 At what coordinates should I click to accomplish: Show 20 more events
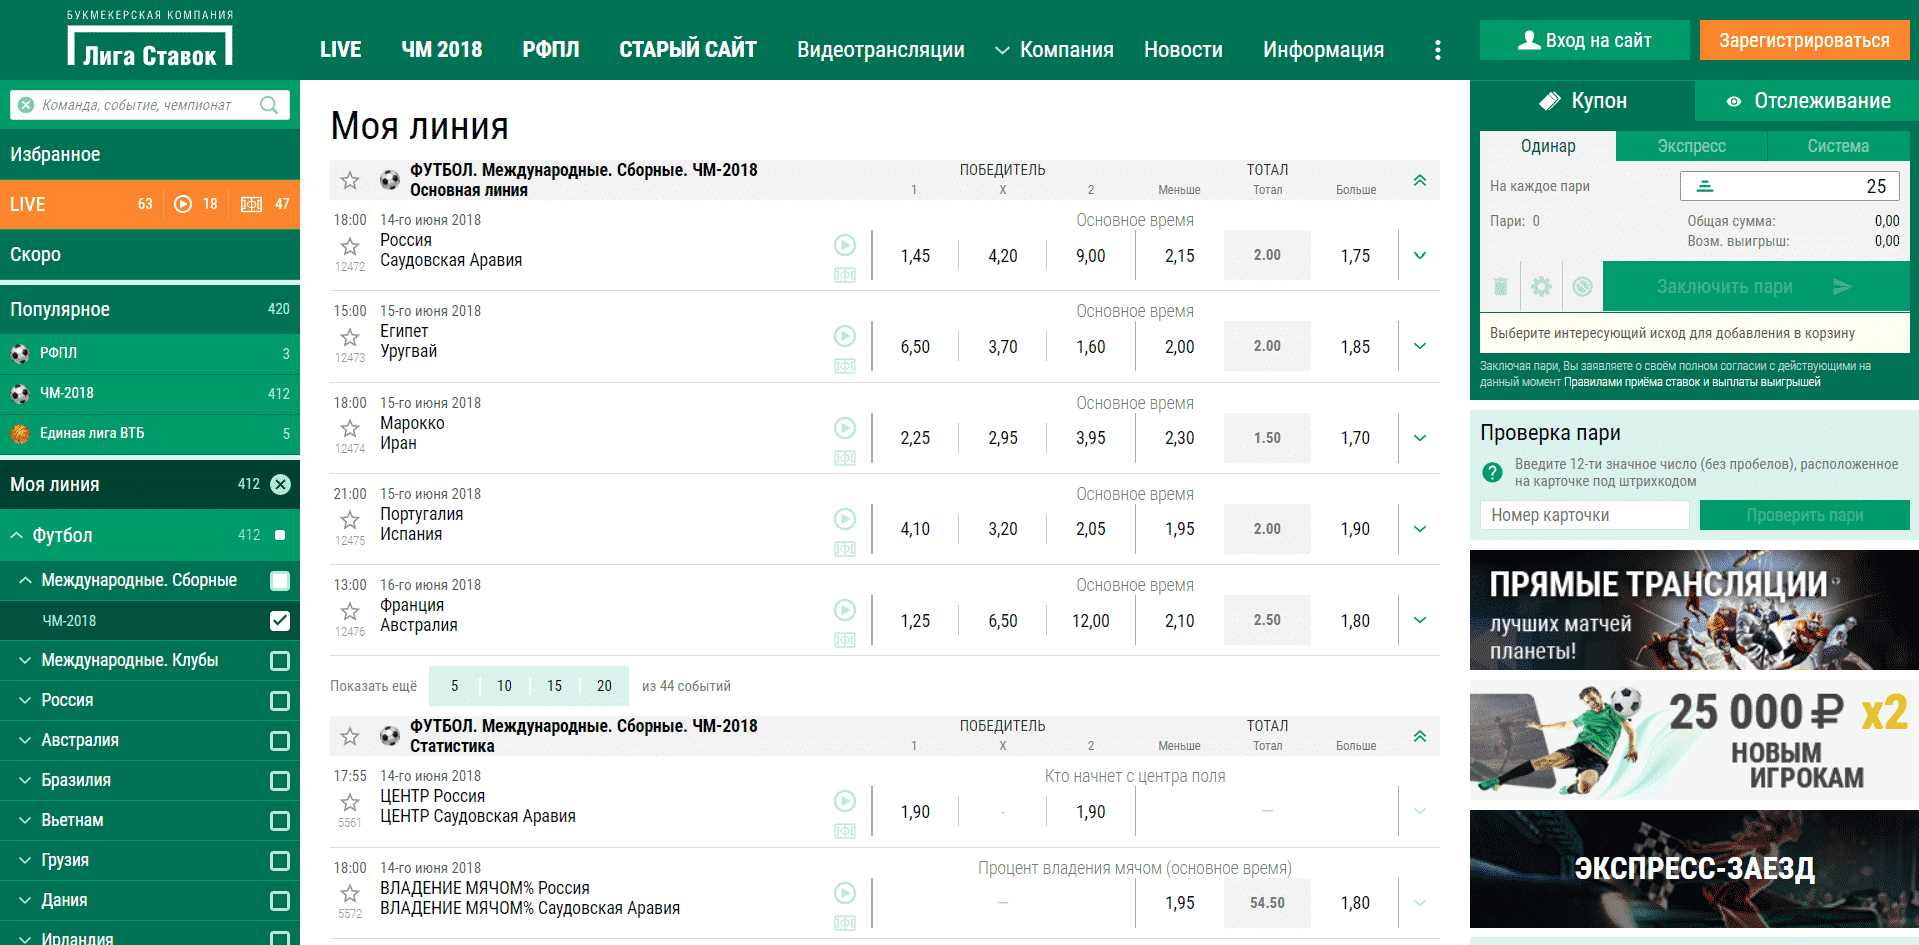tap(604, 686)
